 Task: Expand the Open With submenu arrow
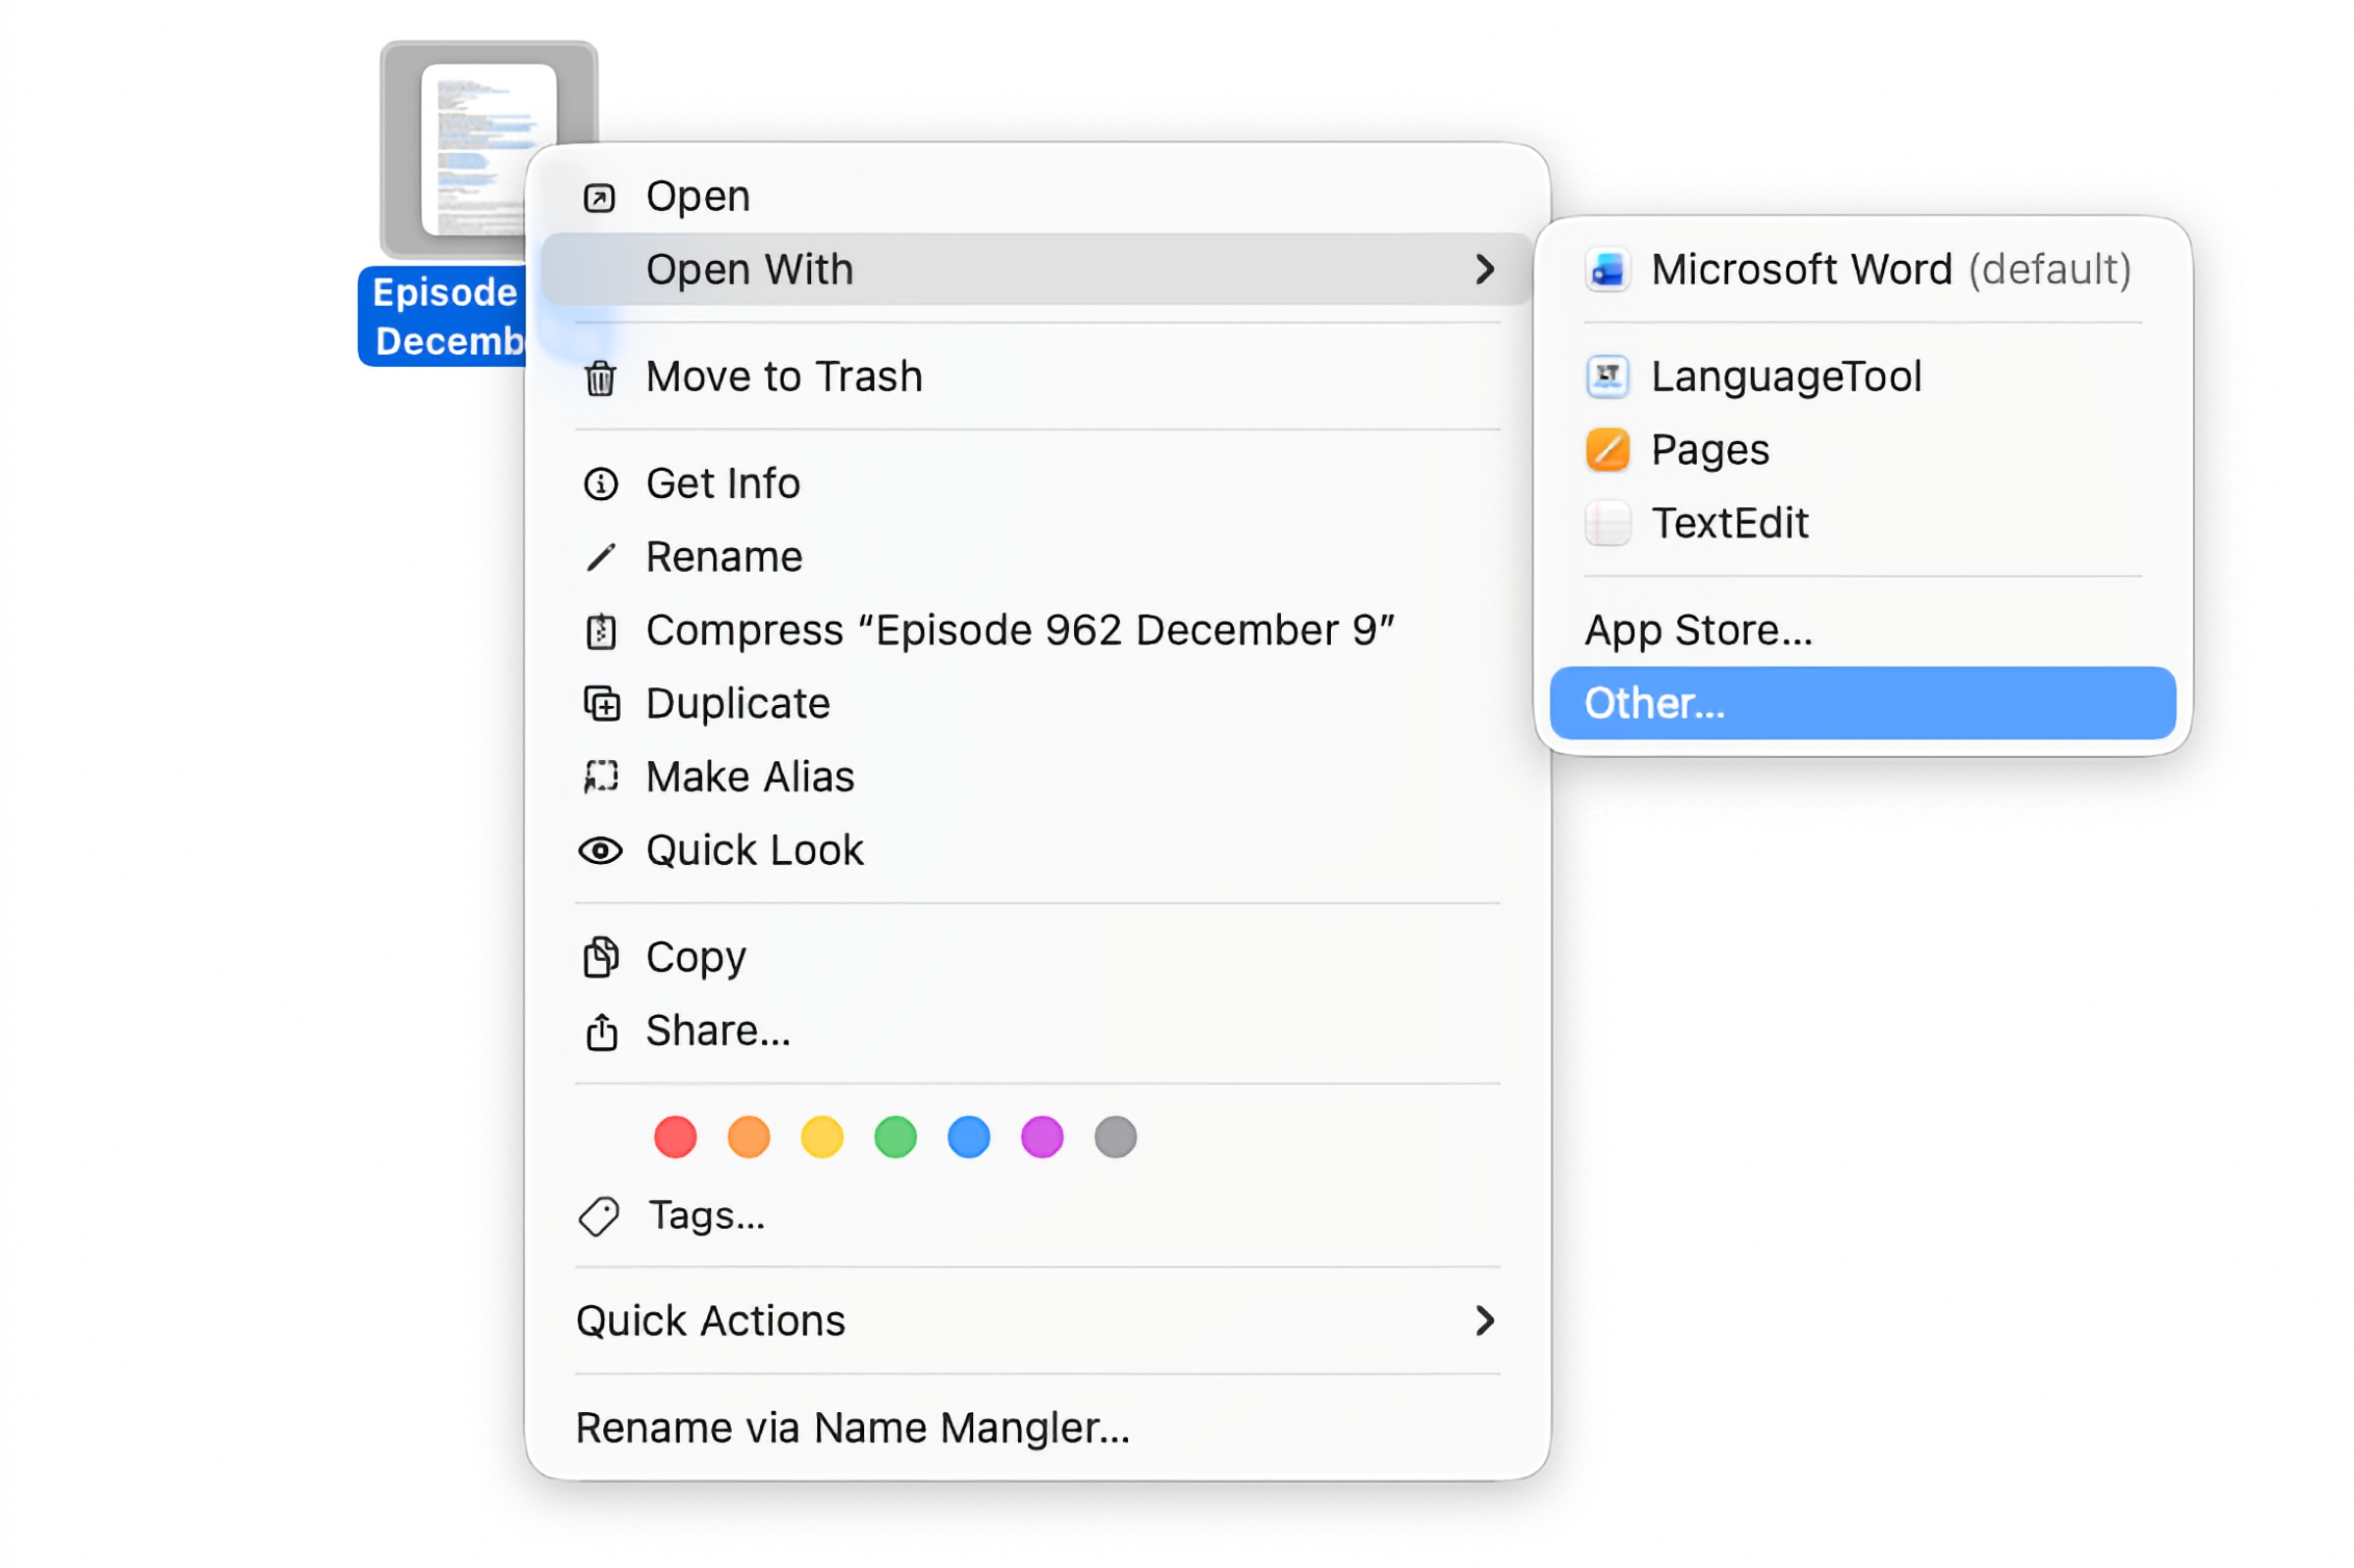(x=1485, y=269)
